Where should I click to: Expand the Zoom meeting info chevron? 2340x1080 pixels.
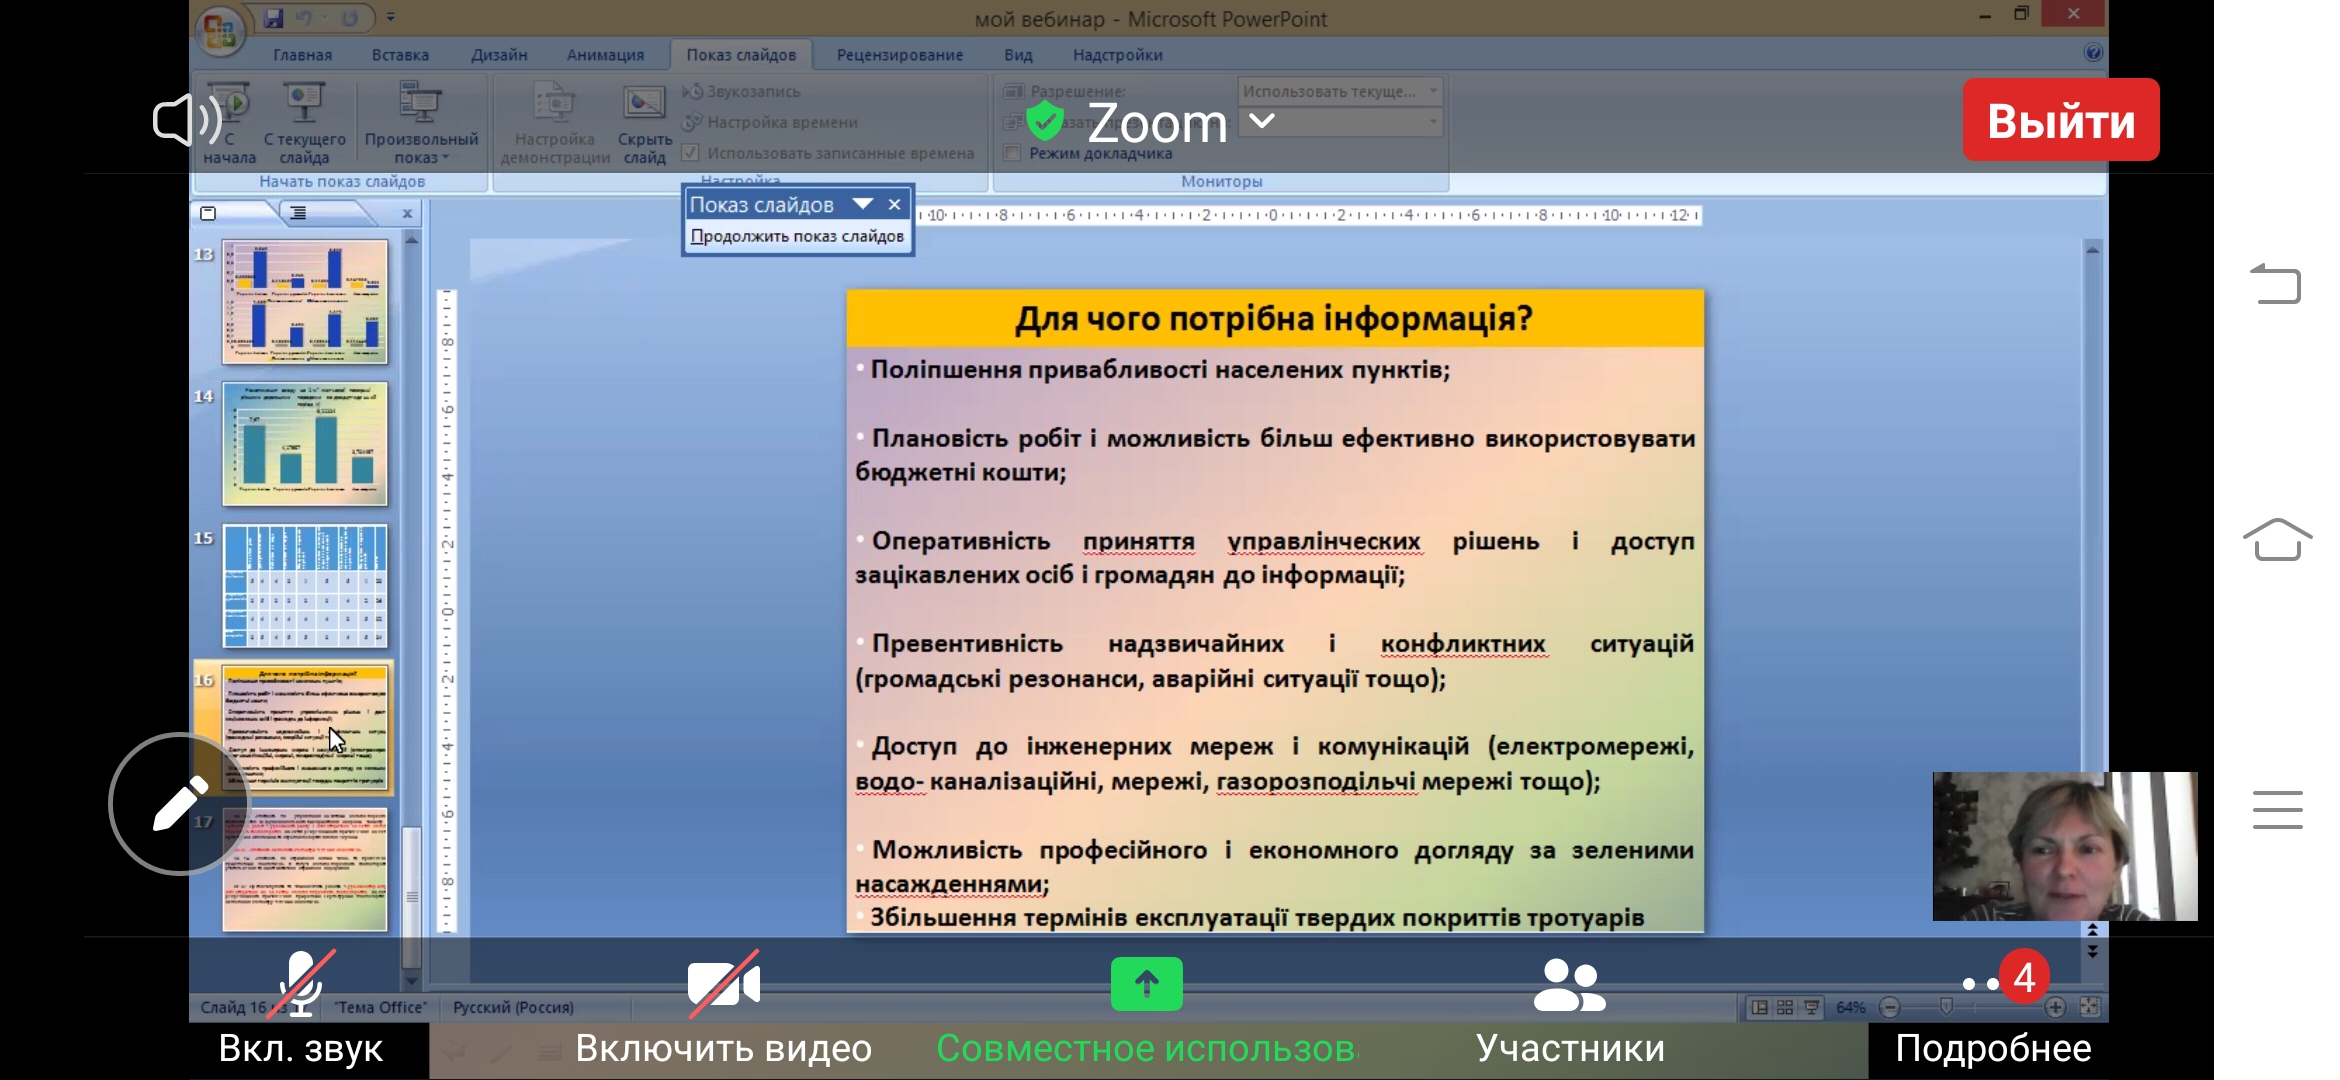click(x=1263, y=121)
